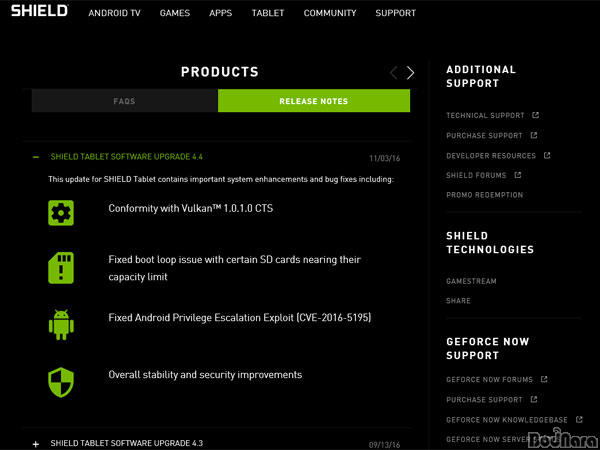Open the GeForce Now Forums link
This screenshot has height=450, width=600.
(489, 380)
